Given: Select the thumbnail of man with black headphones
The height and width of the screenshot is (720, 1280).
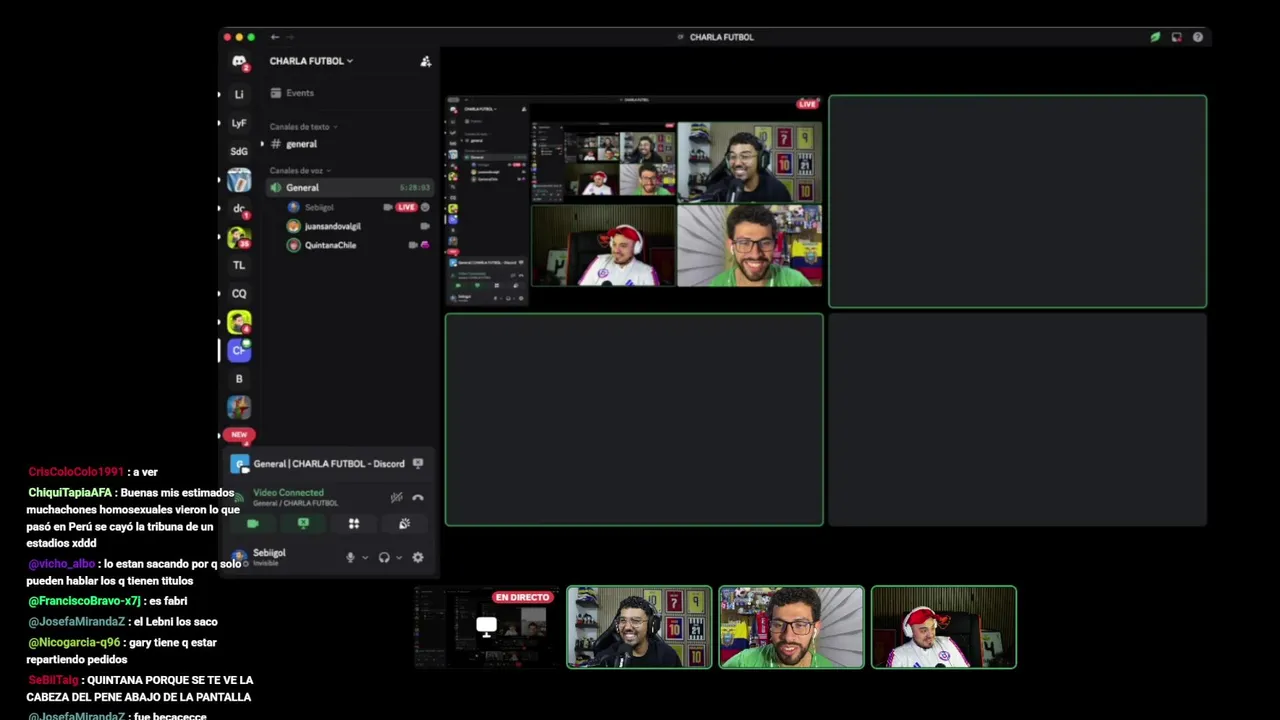Looking at the screenshot, I should 639,627.
